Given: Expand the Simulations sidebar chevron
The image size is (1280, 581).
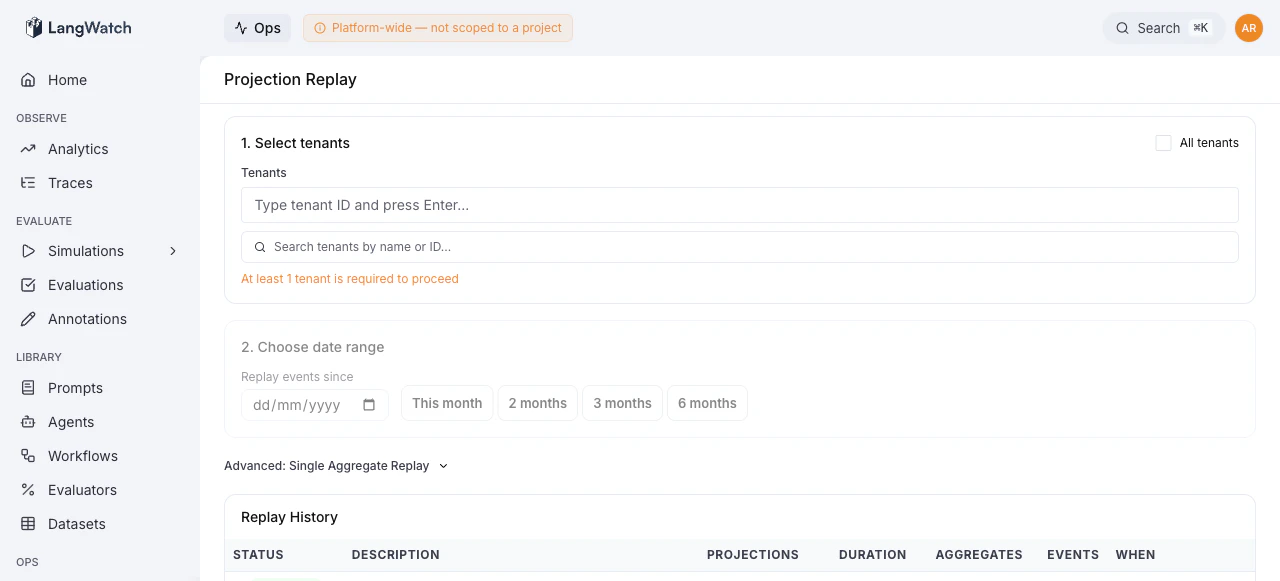Looking at the screenshot, I should click(172, 251).
